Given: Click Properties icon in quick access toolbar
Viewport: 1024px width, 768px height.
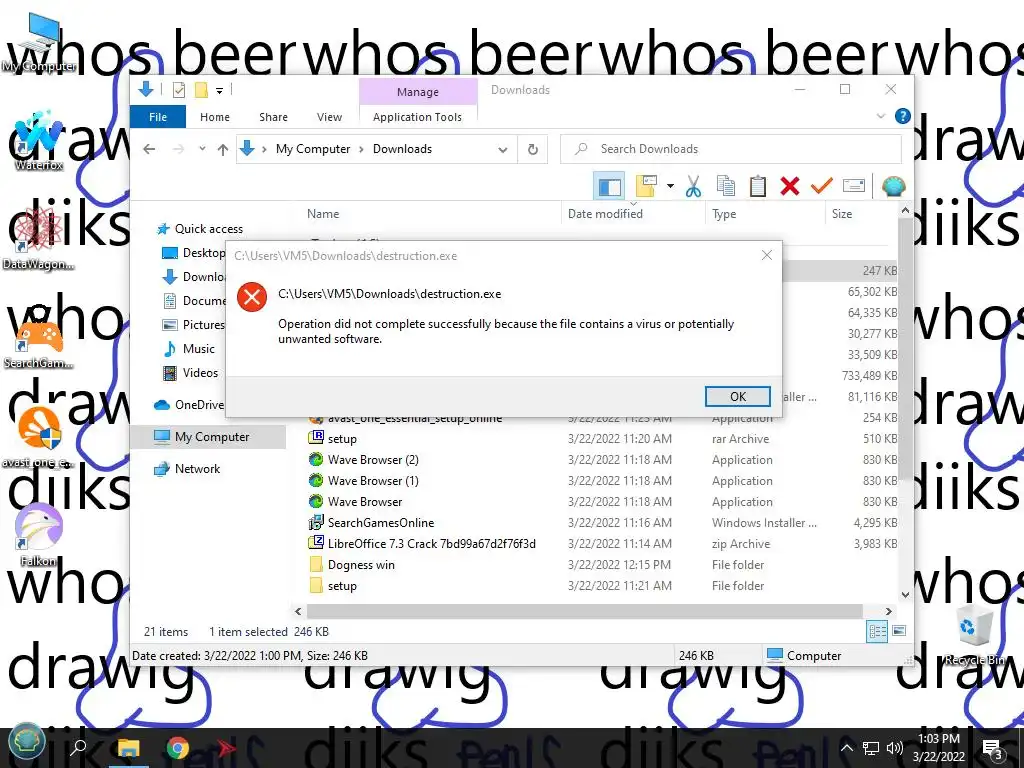Looking at the screenshot, I should coord(178,90).
